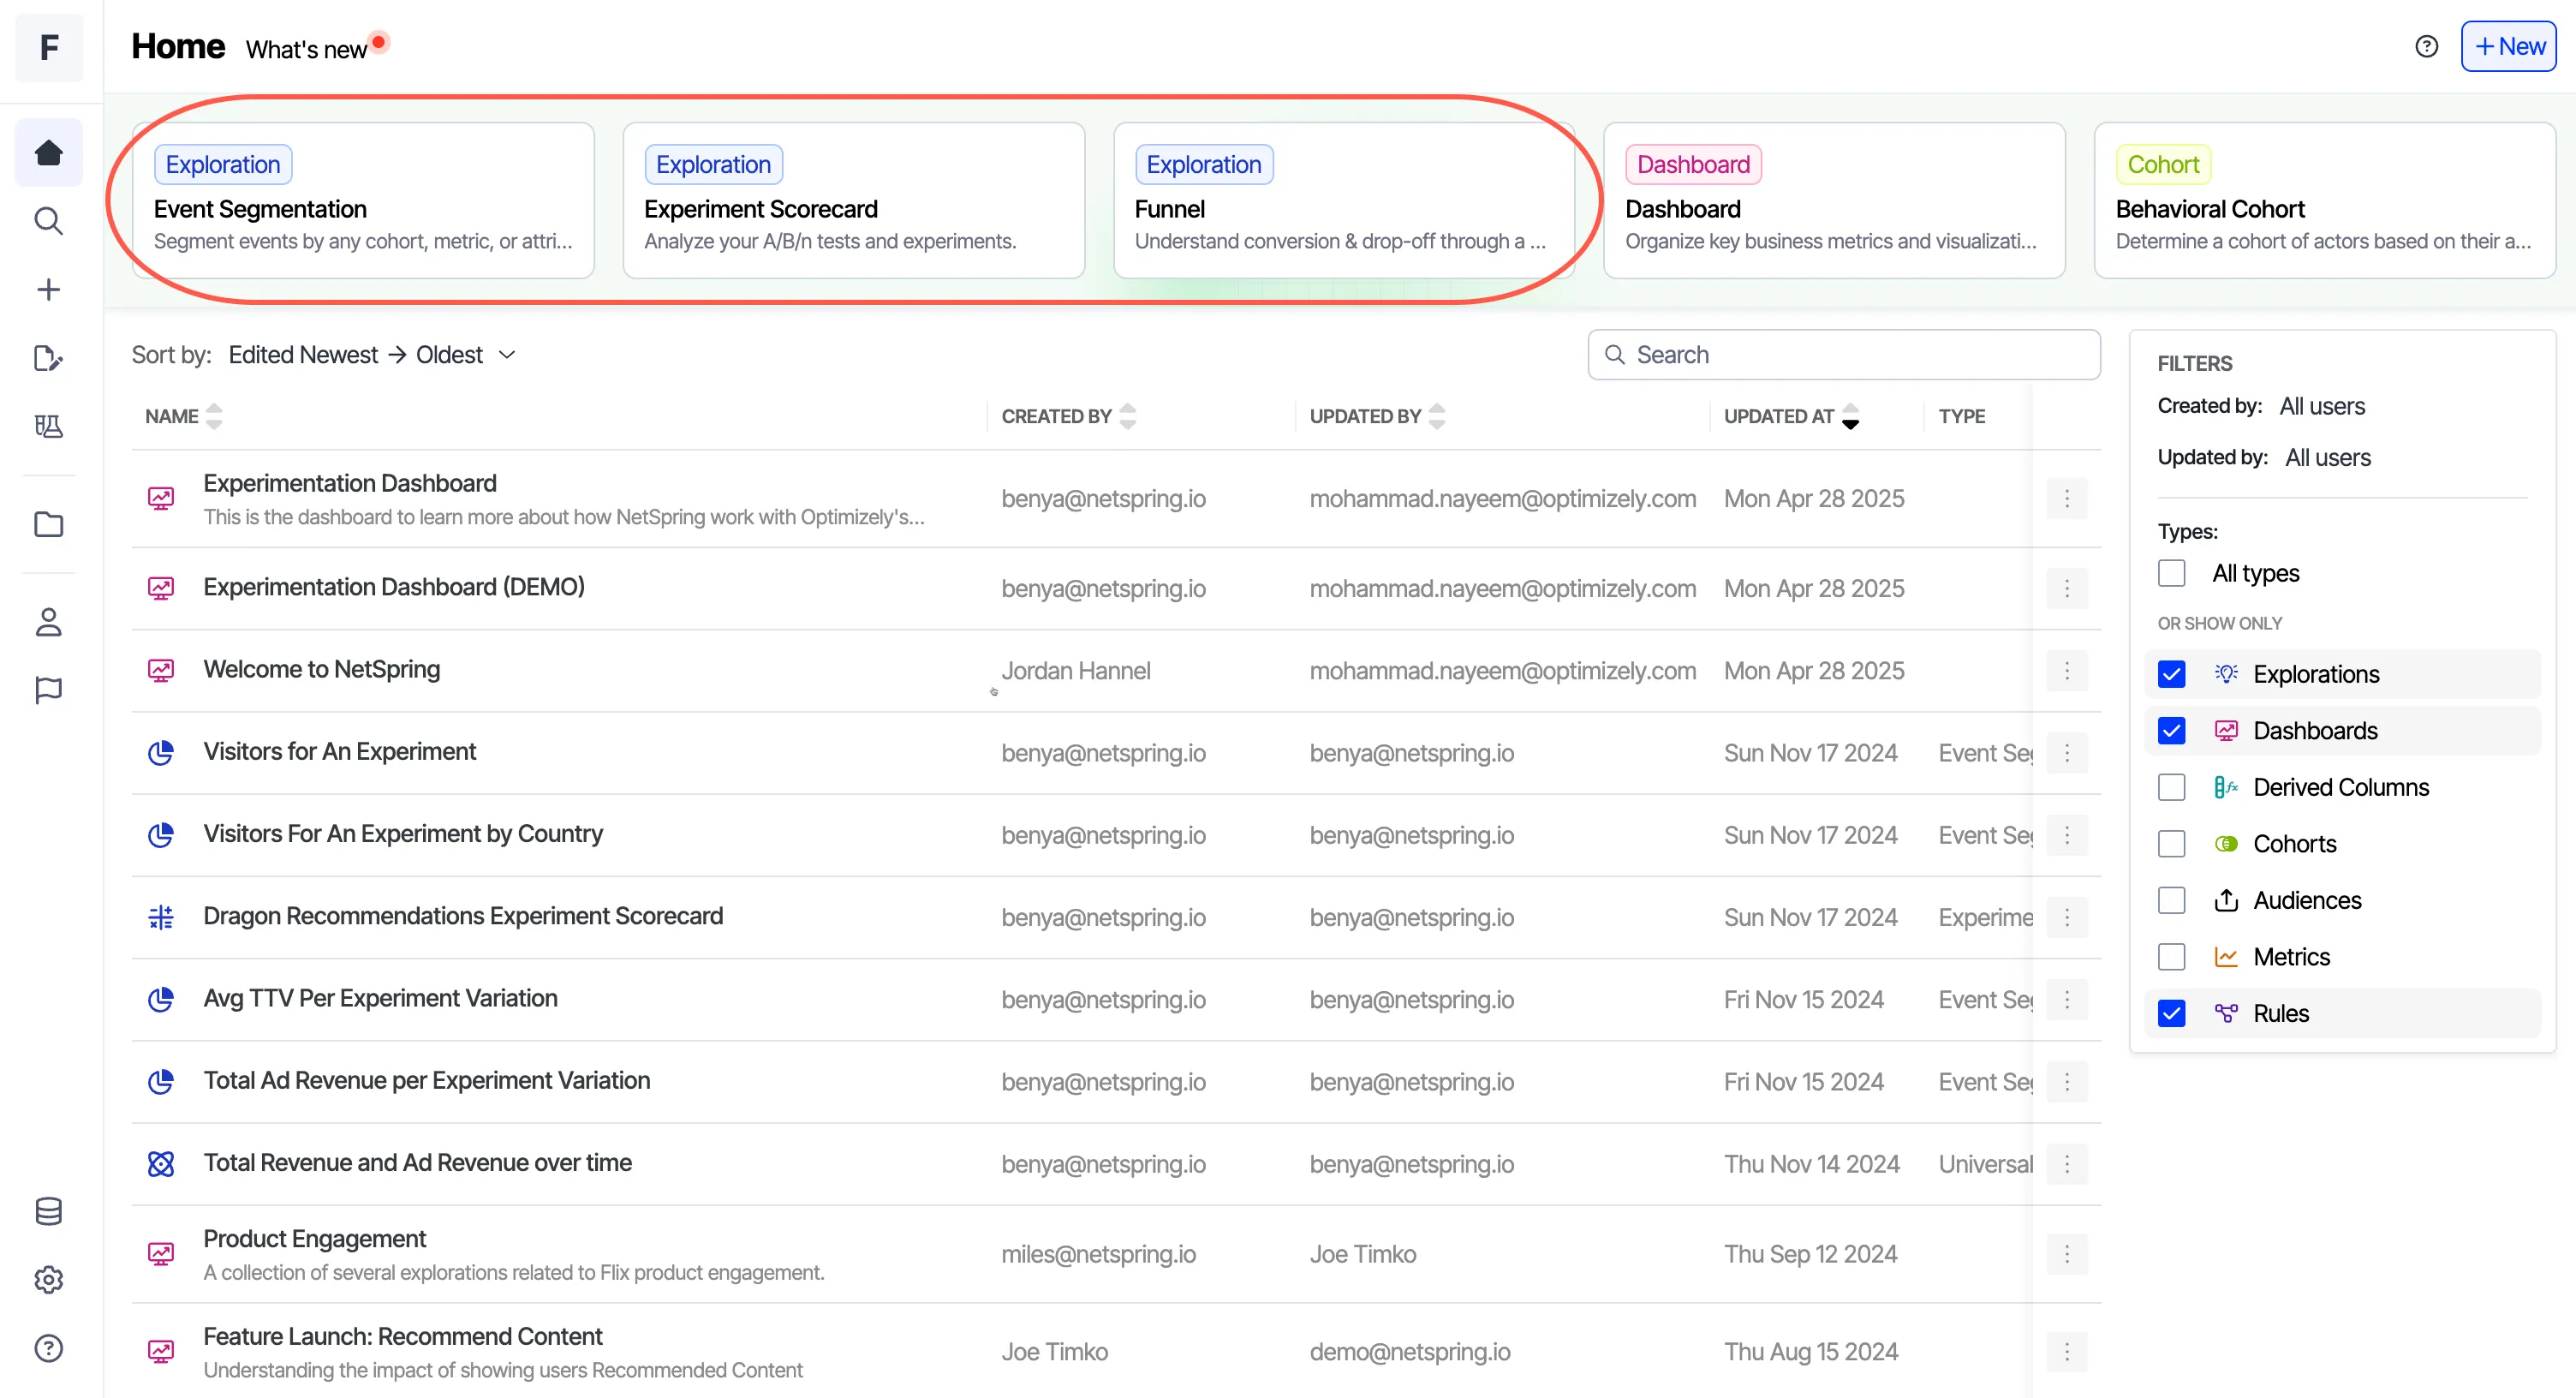
Task: Enable the Derived Columns filter
Action: pyautogui.click(x=2171, y=787)
